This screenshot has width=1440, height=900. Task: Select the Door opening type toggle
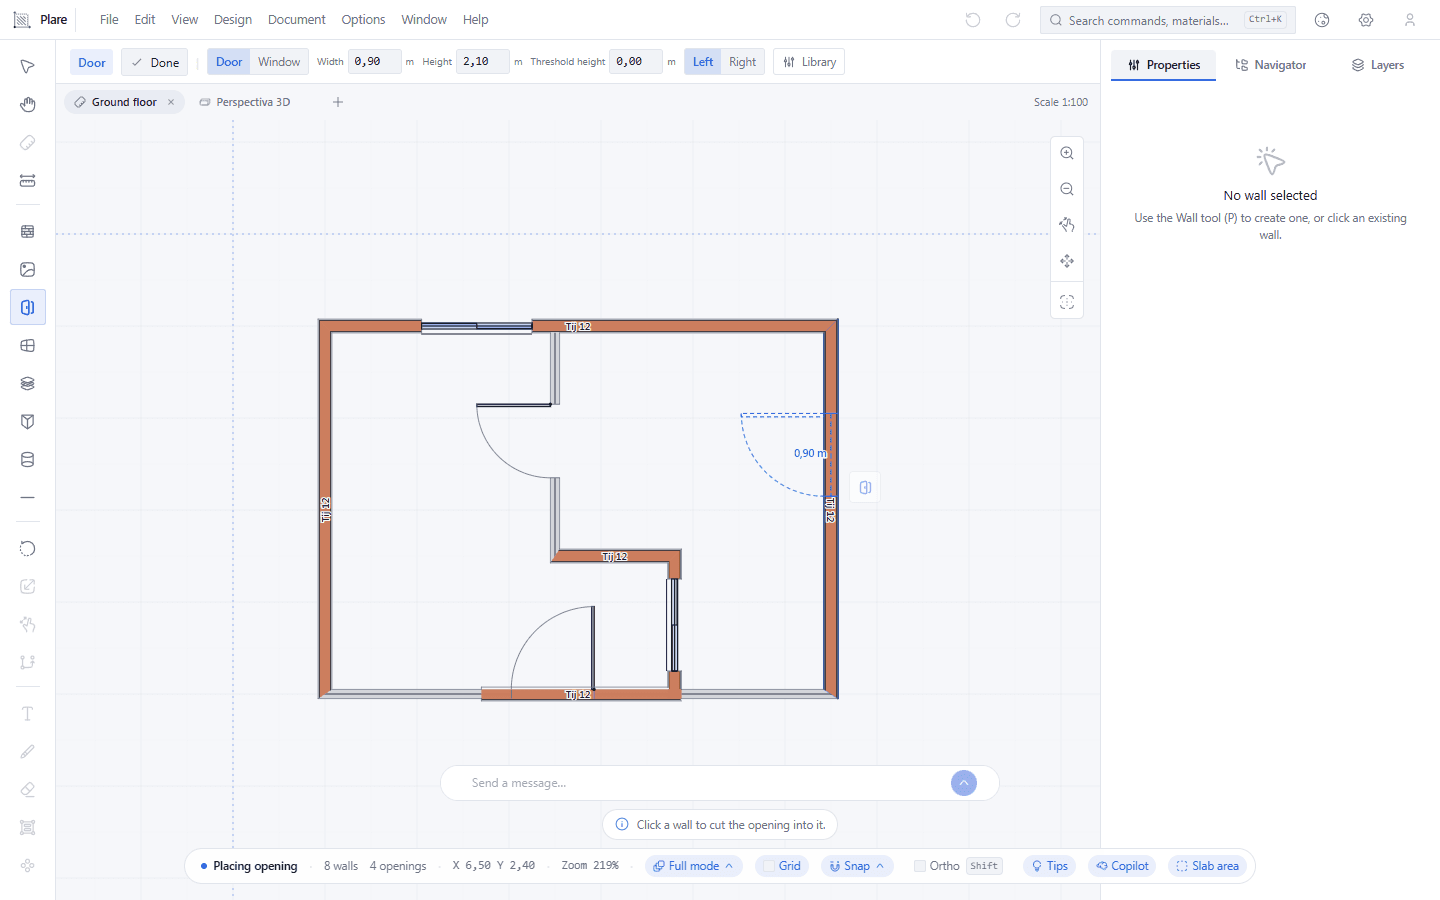tap(229, 62)
